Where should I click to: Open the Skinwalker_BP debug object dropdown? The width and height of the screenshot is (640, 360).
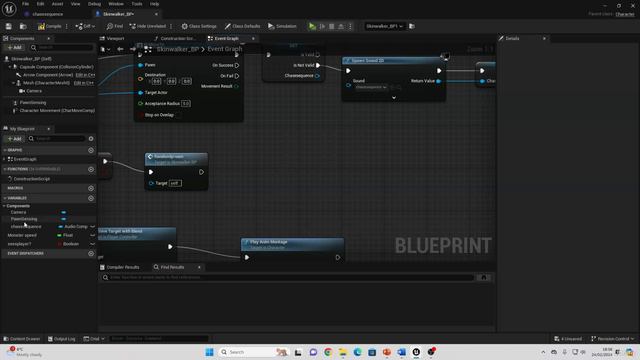pyautogui.click(x=384, y=26)
